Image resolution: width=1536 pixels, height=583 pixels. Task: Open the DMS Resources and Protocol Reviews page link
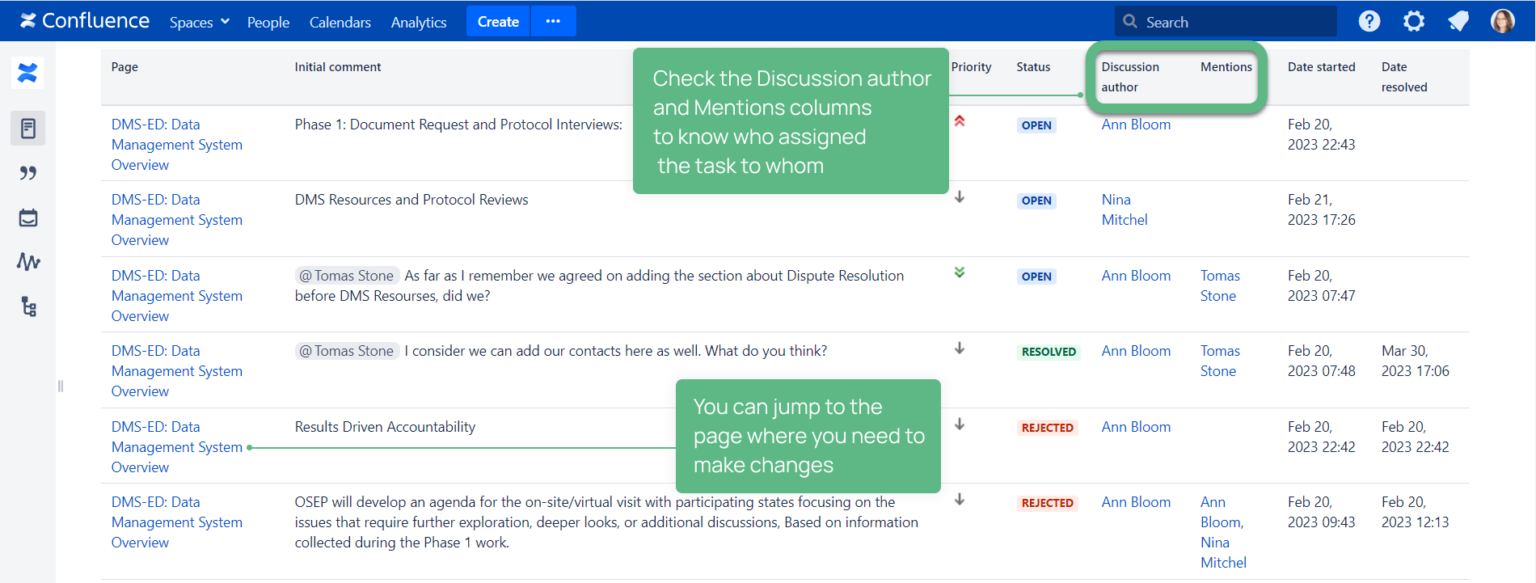click(x=411, y=199)
